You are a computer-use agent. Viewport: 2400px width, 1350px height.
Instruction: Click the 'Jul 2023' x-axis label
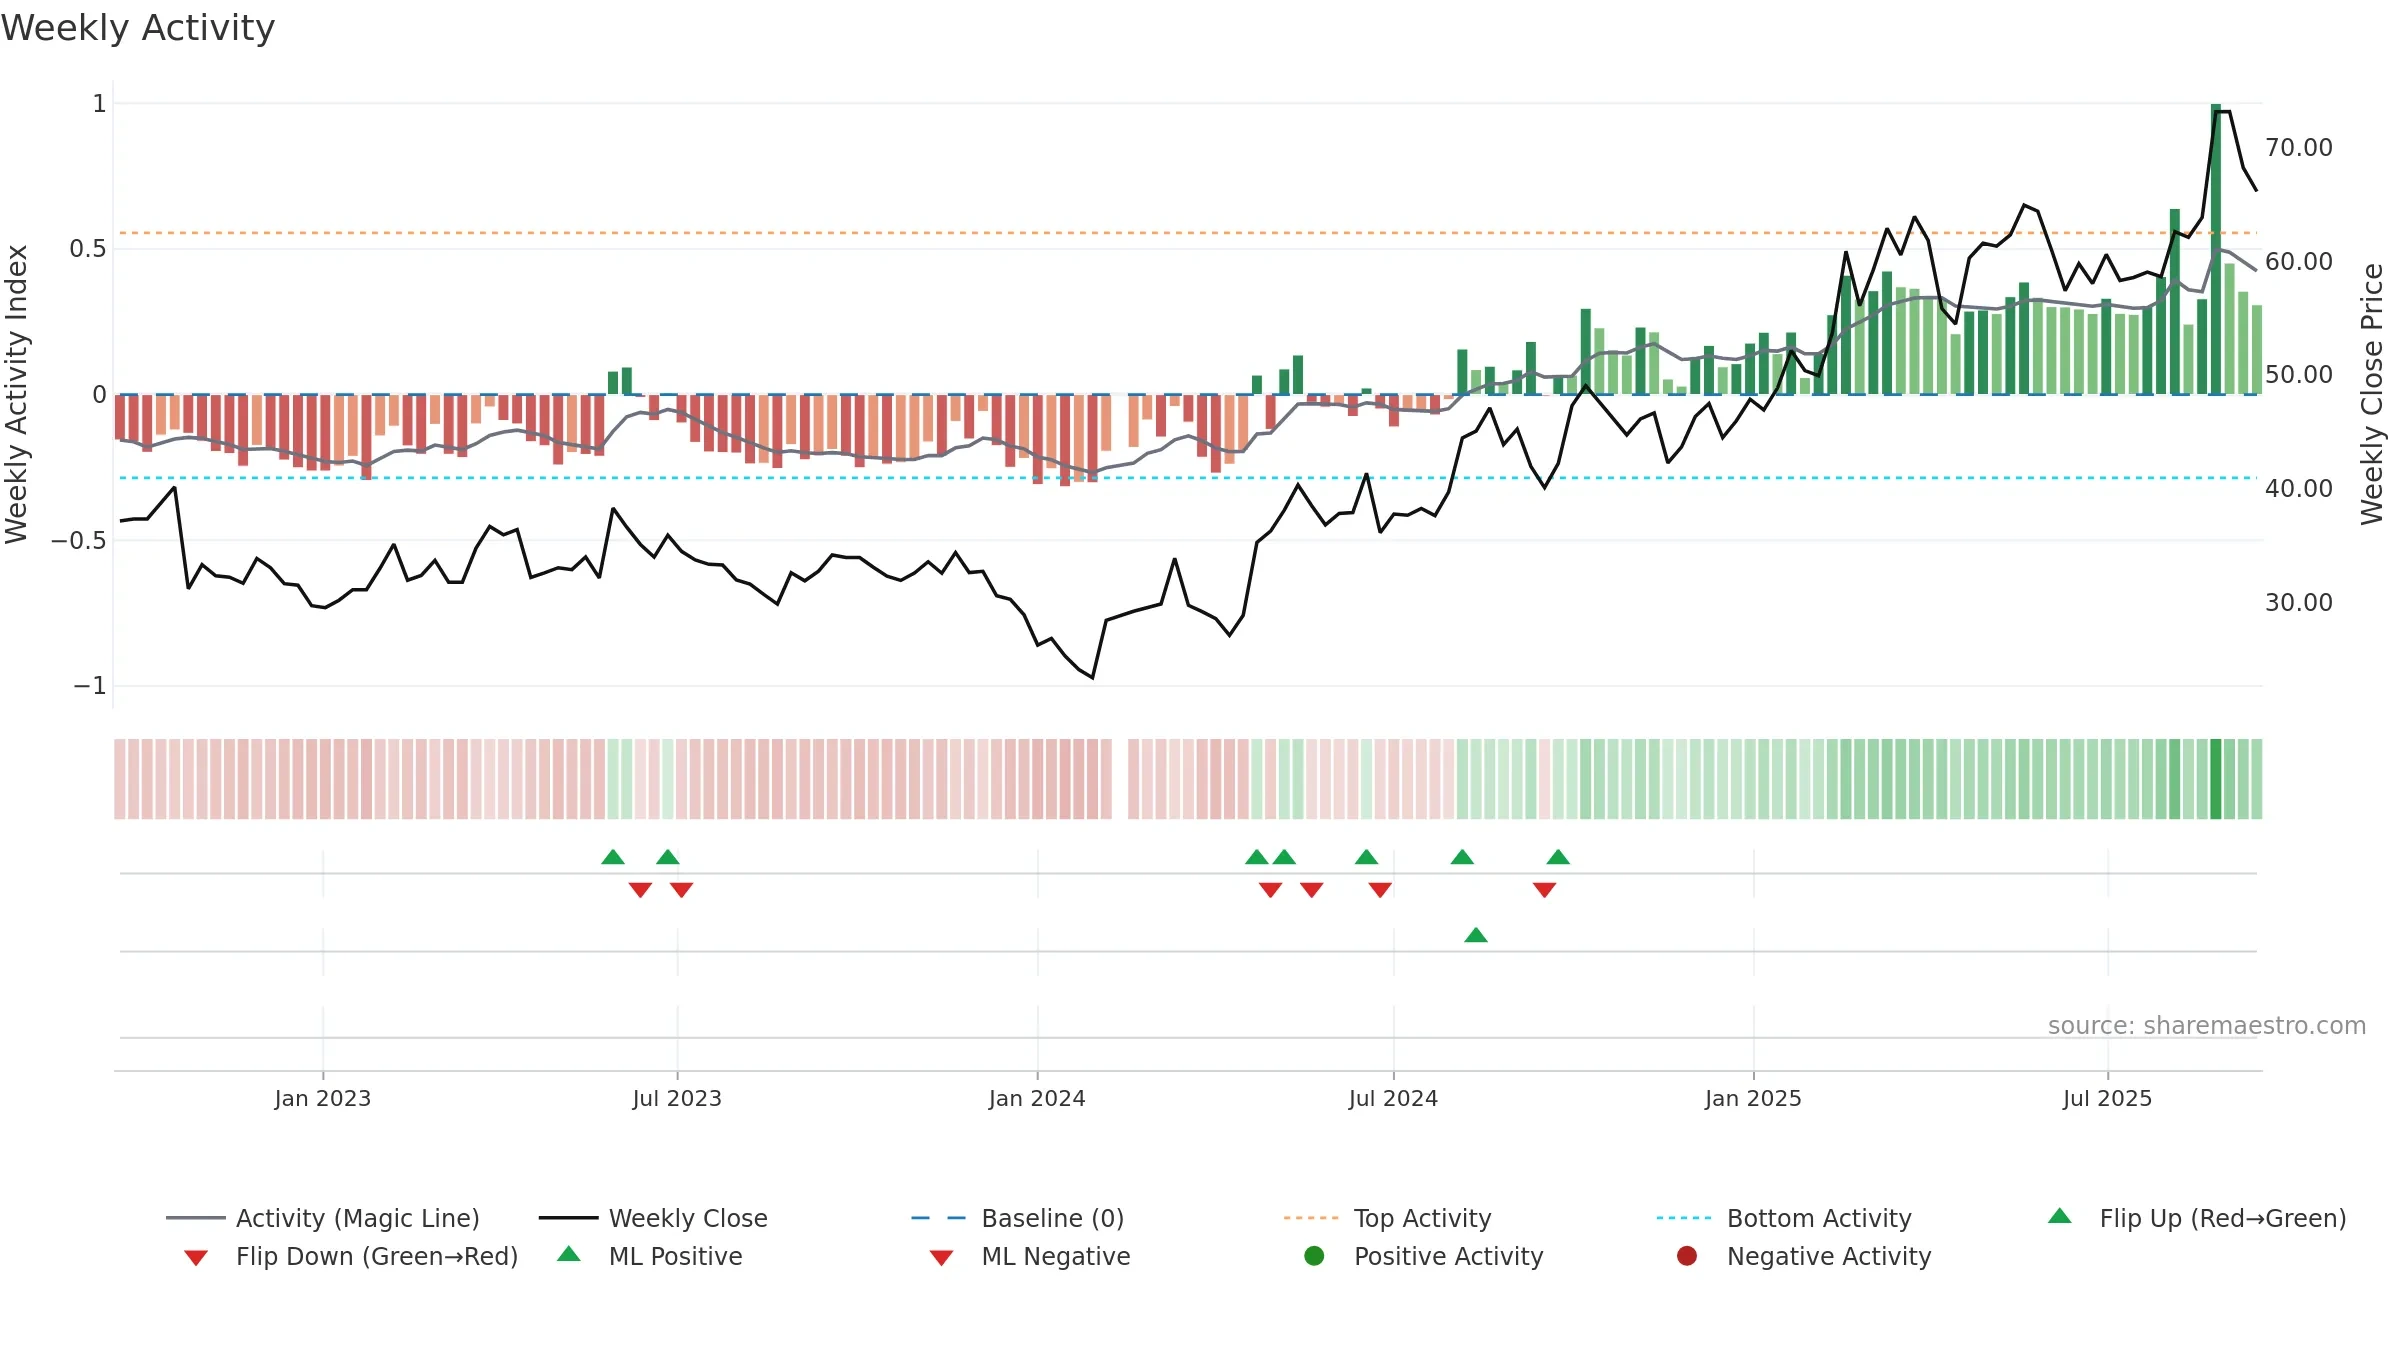[x=677, y=1099]
